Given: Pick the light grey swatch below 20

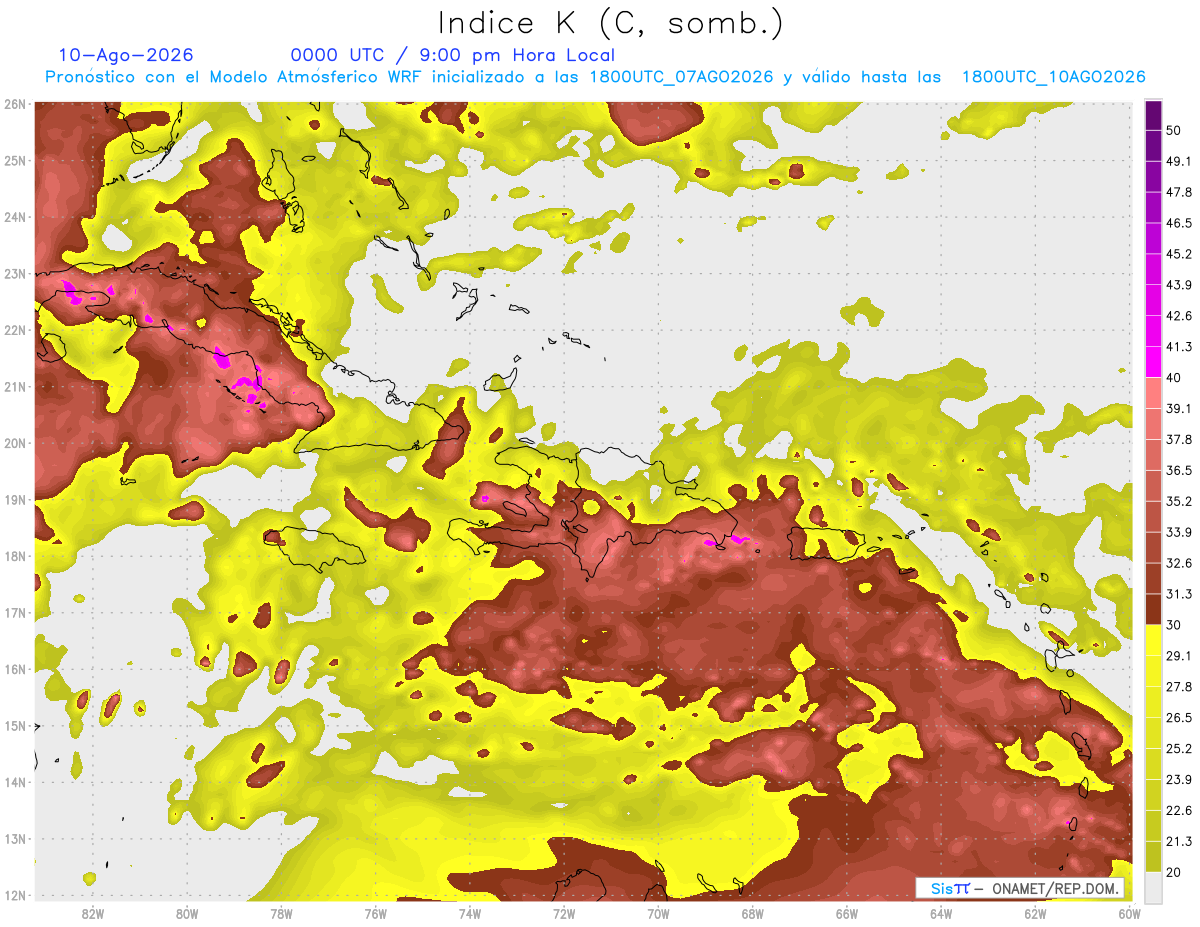Looking at the screenshot, I should click(1153, 886).
